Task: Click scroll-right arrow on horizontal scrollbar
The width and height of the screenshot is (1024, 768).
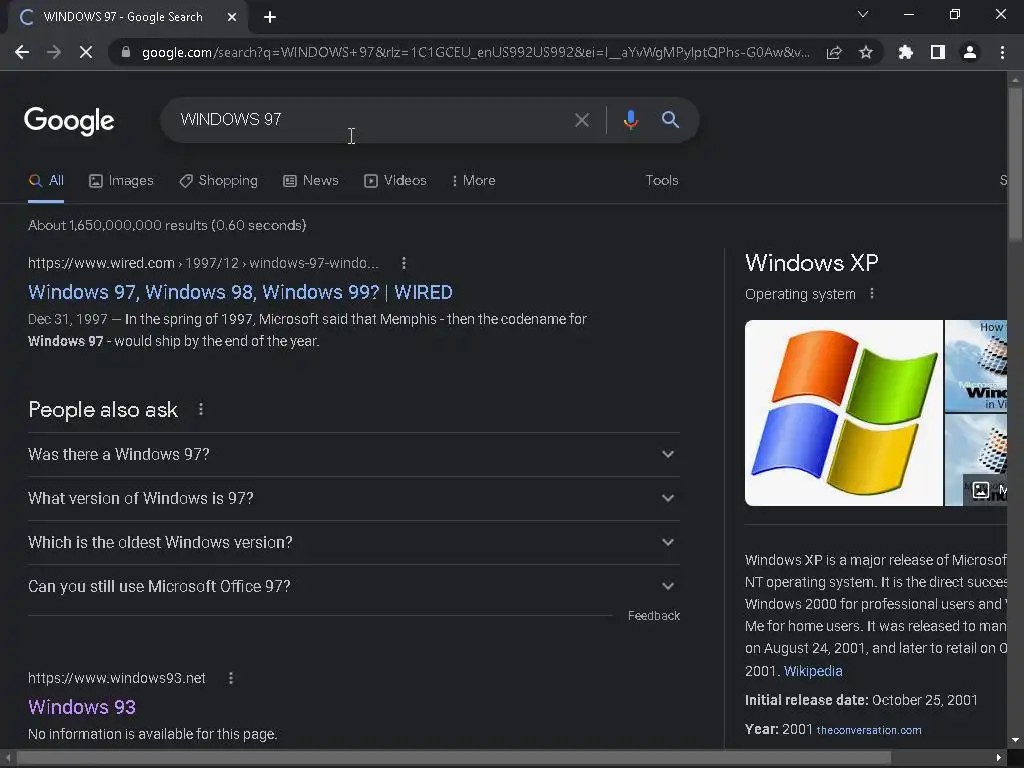Action: (x=999, y=758)
